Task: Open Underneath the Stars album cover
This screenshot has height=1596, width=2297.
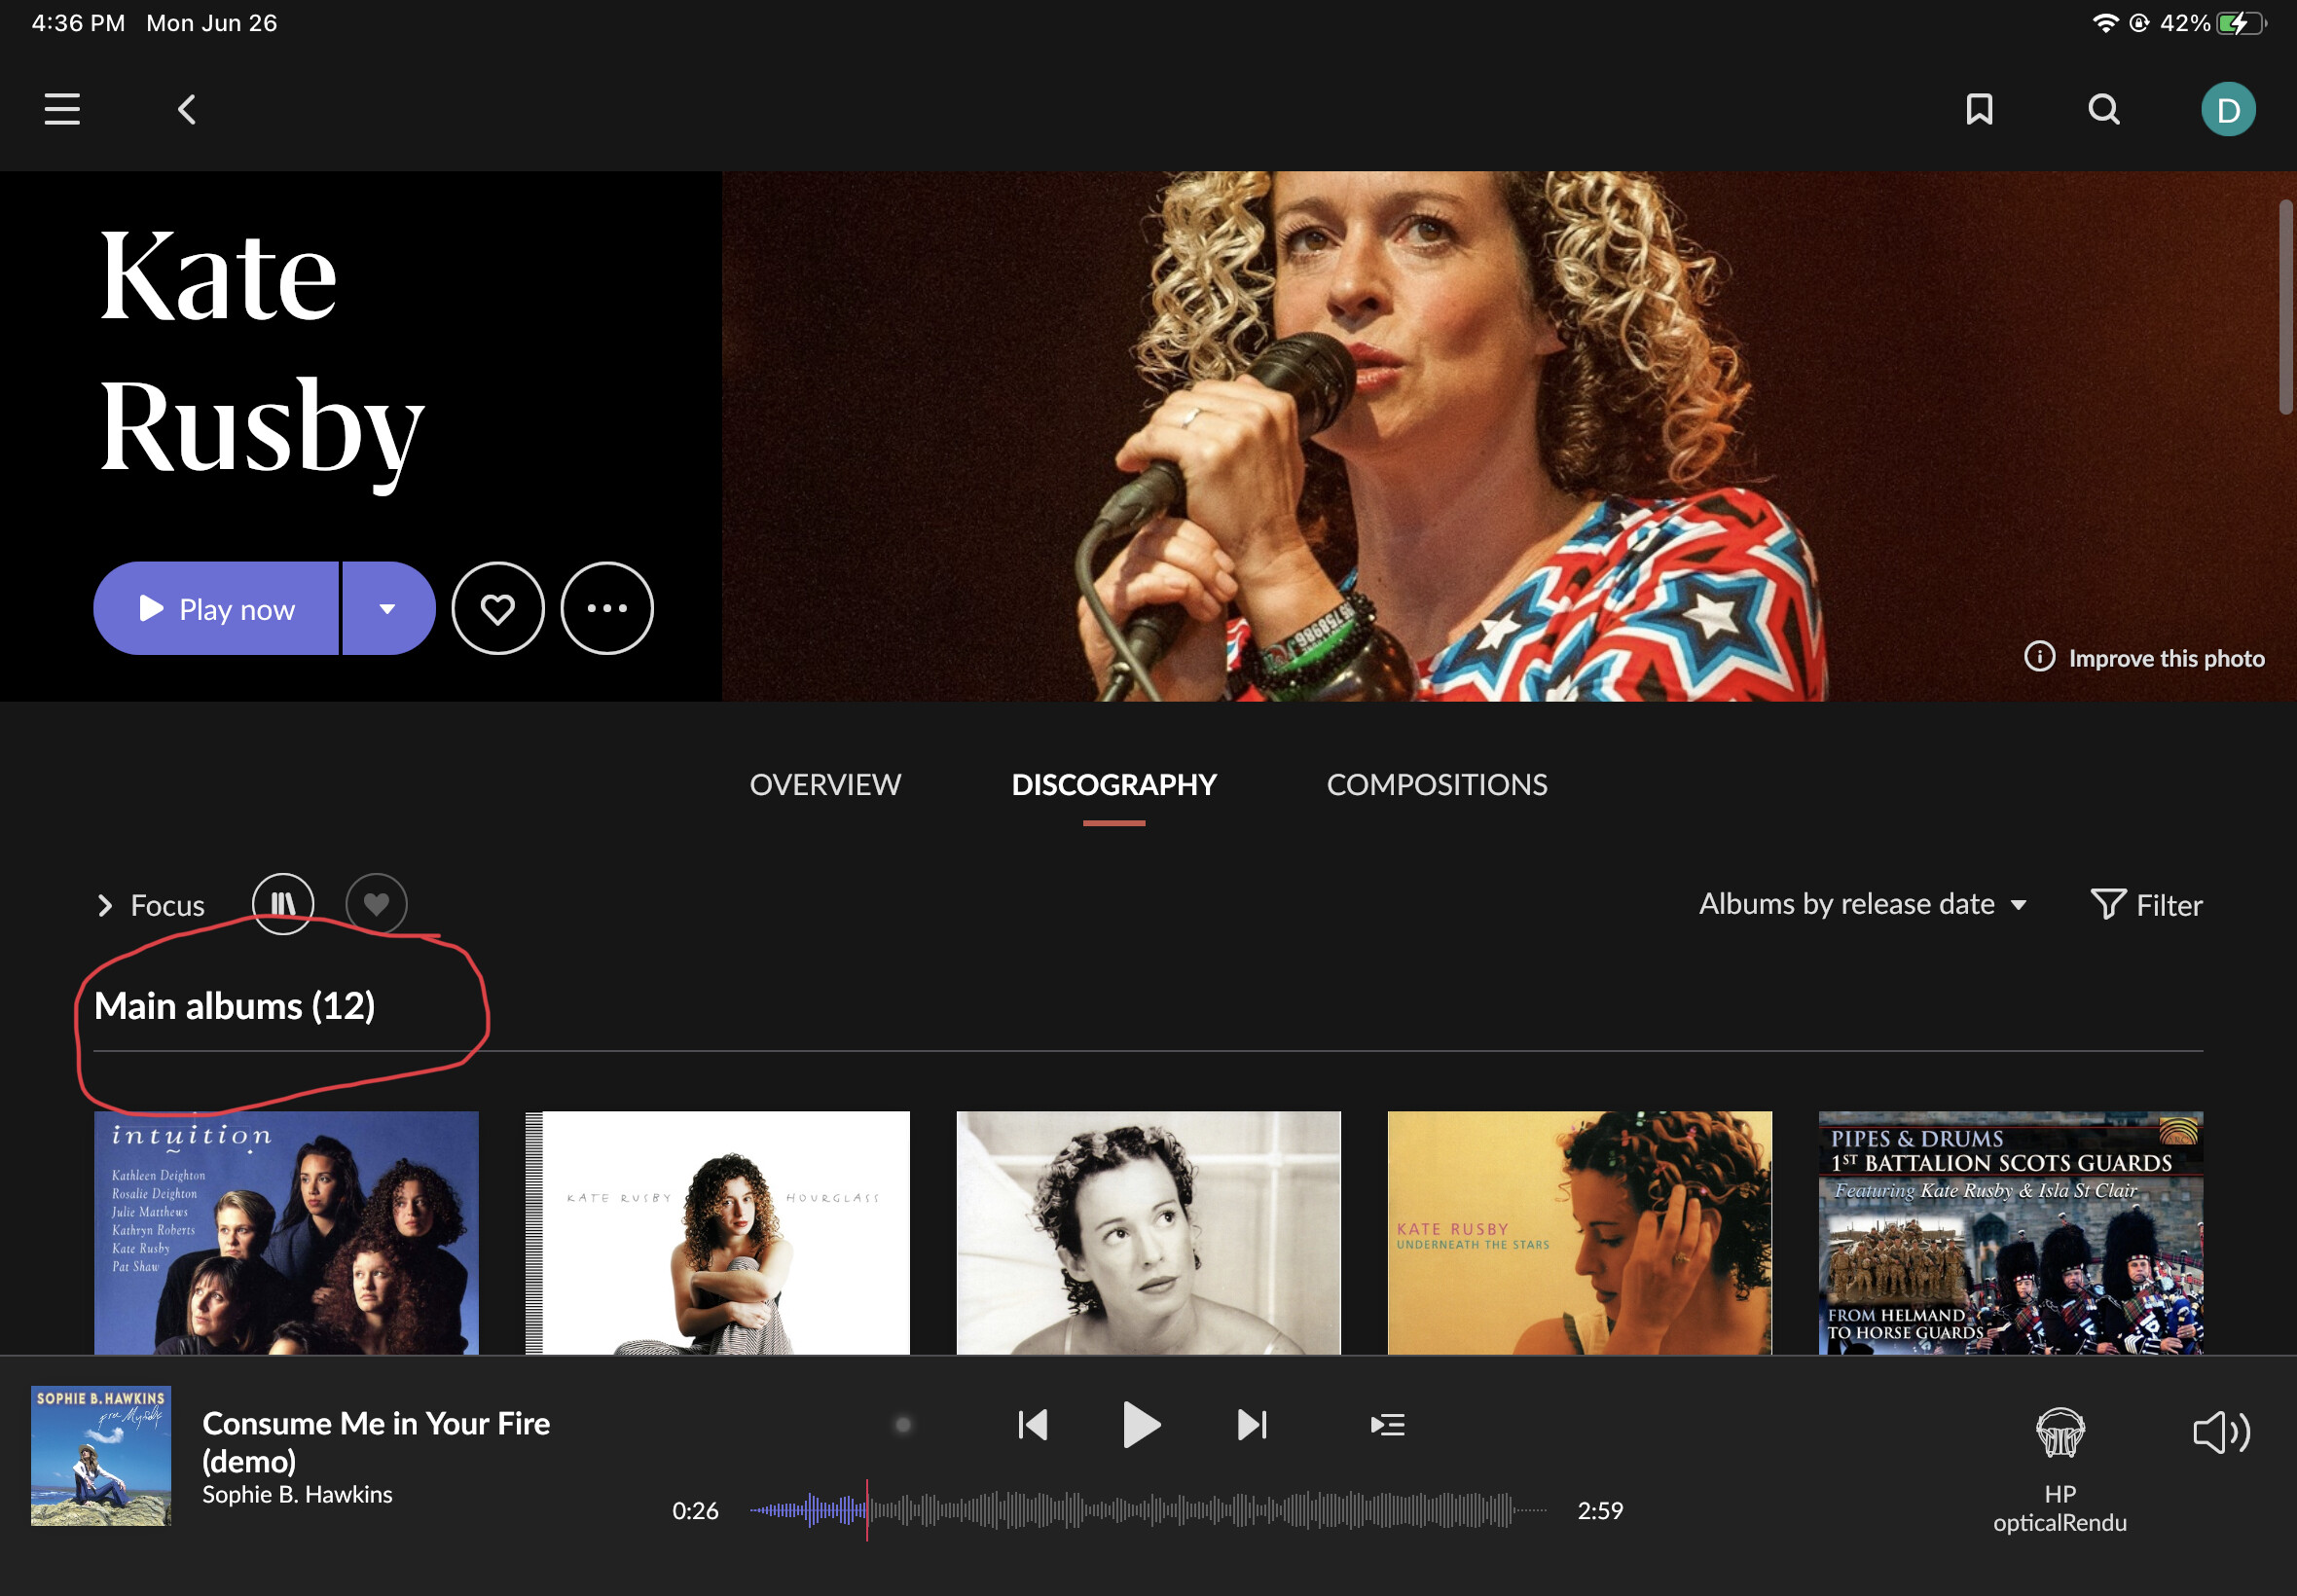Action: tap(1579, 1233)
